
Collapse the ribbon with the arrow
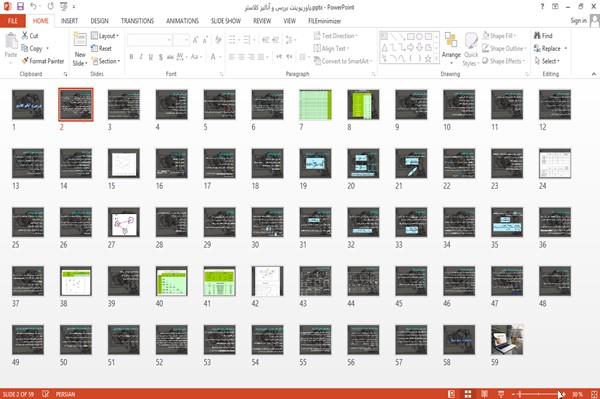click(x=593, y=74)
